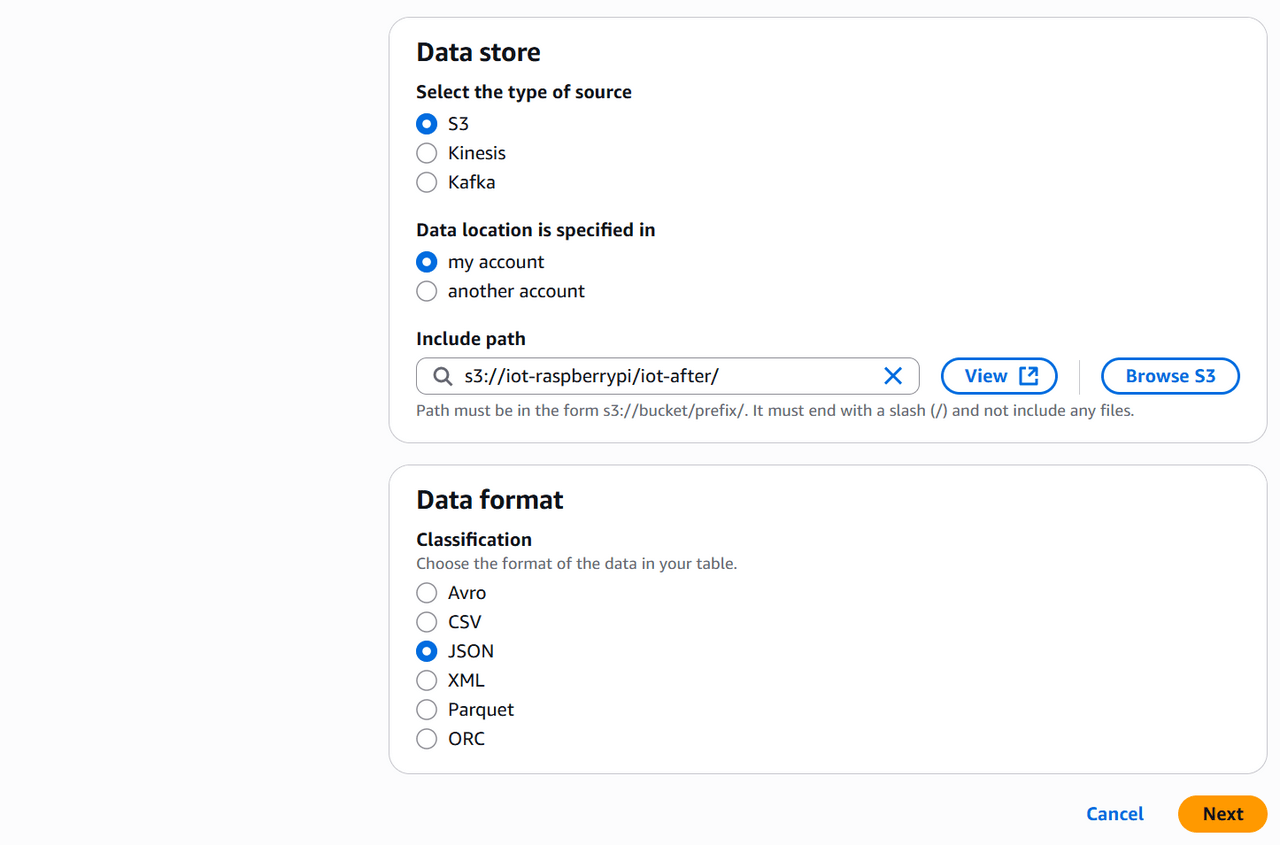1280x845 pixels.
Task: Pick ORC as the data format
Action: pos(427,739)
